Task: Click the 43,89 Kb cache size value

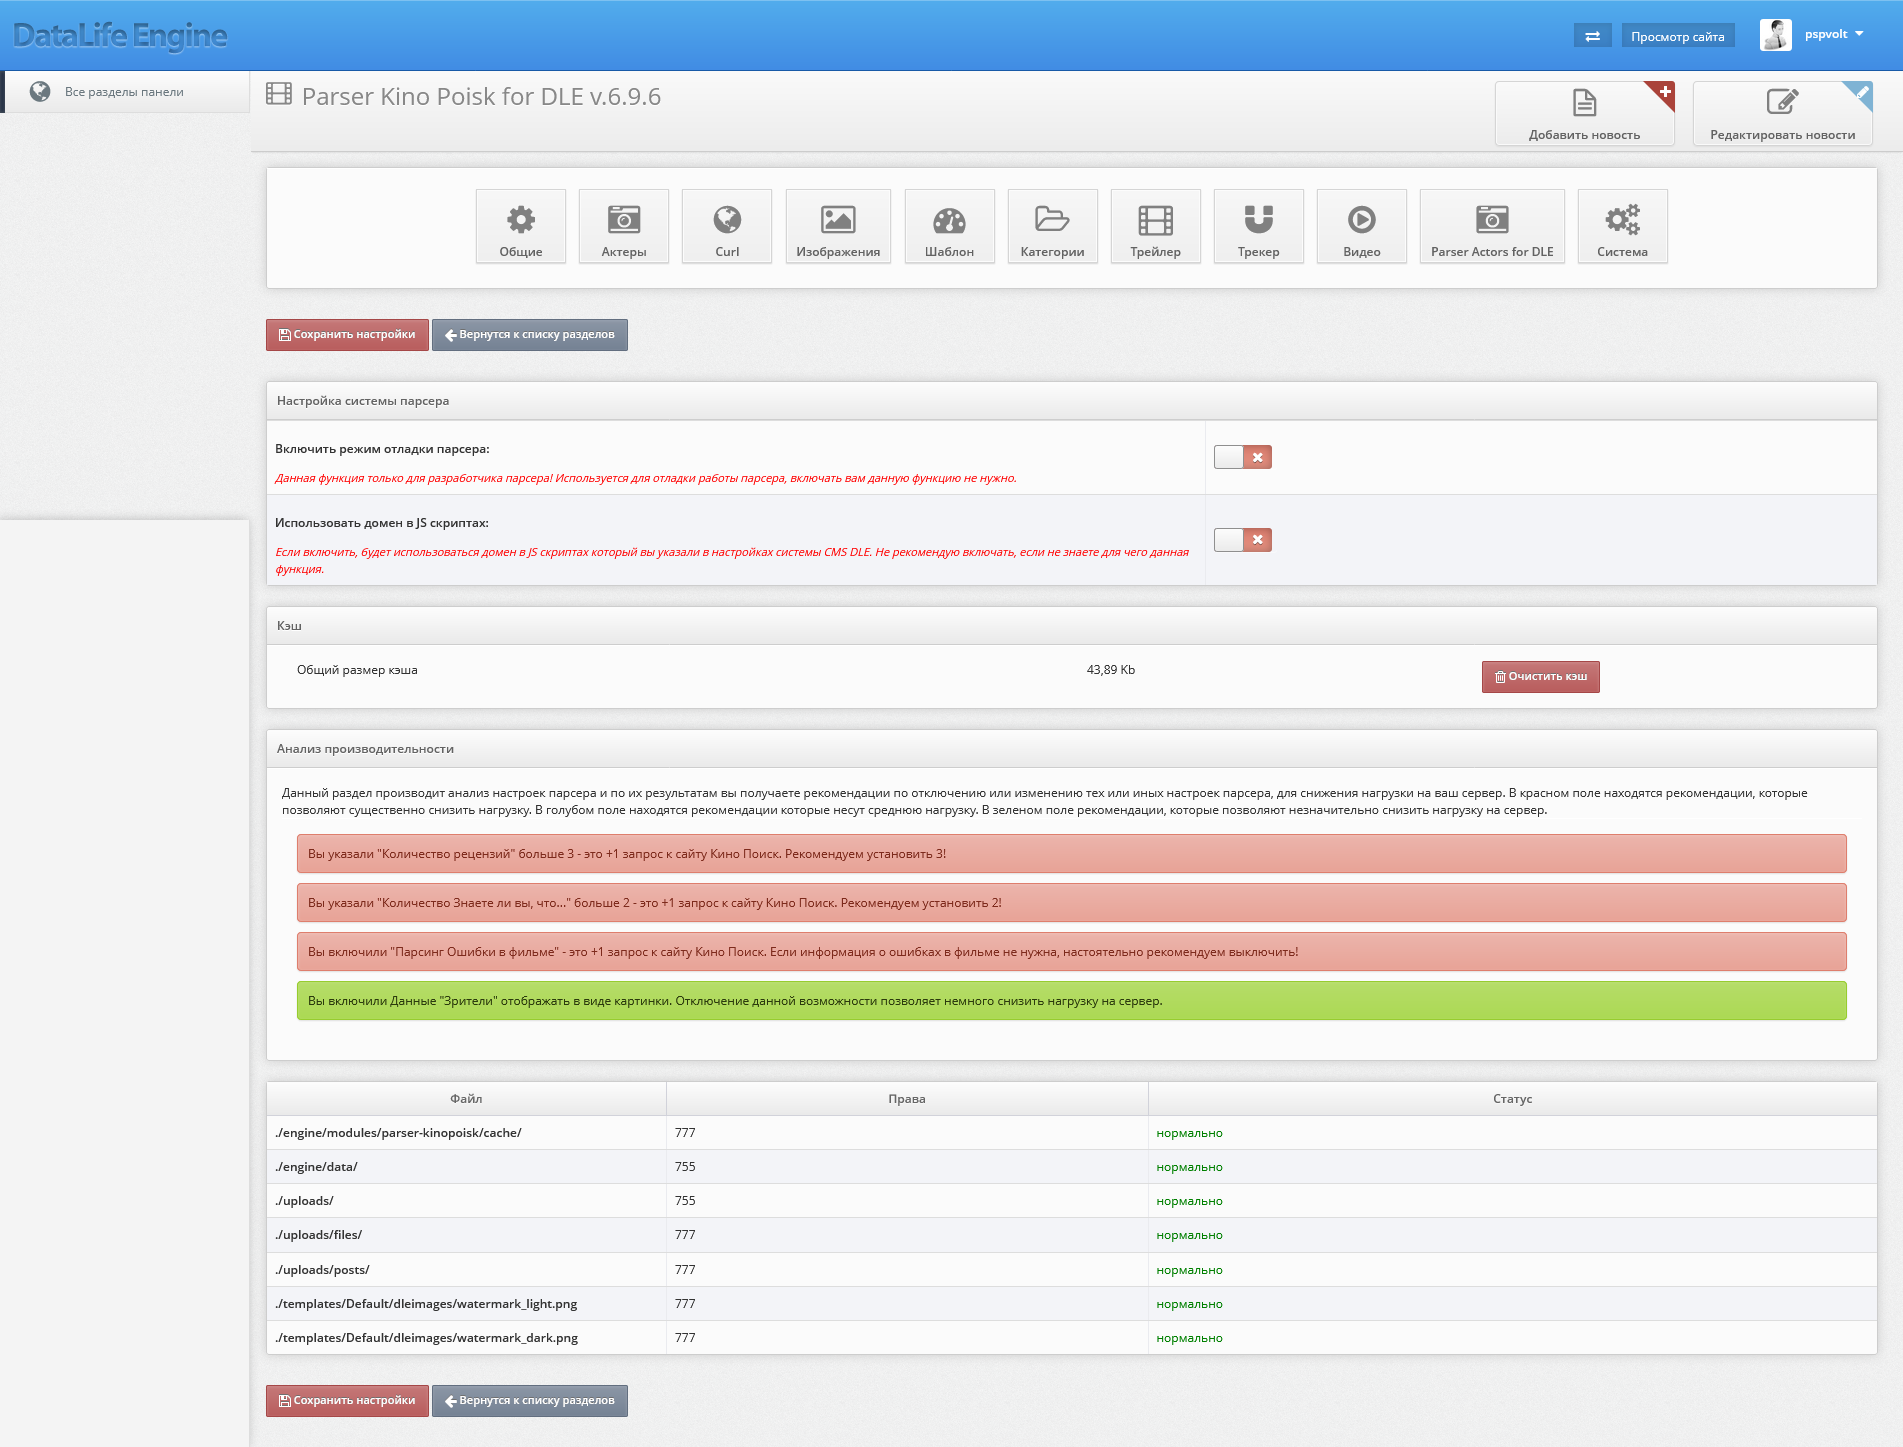Action: coord(1110,670)
